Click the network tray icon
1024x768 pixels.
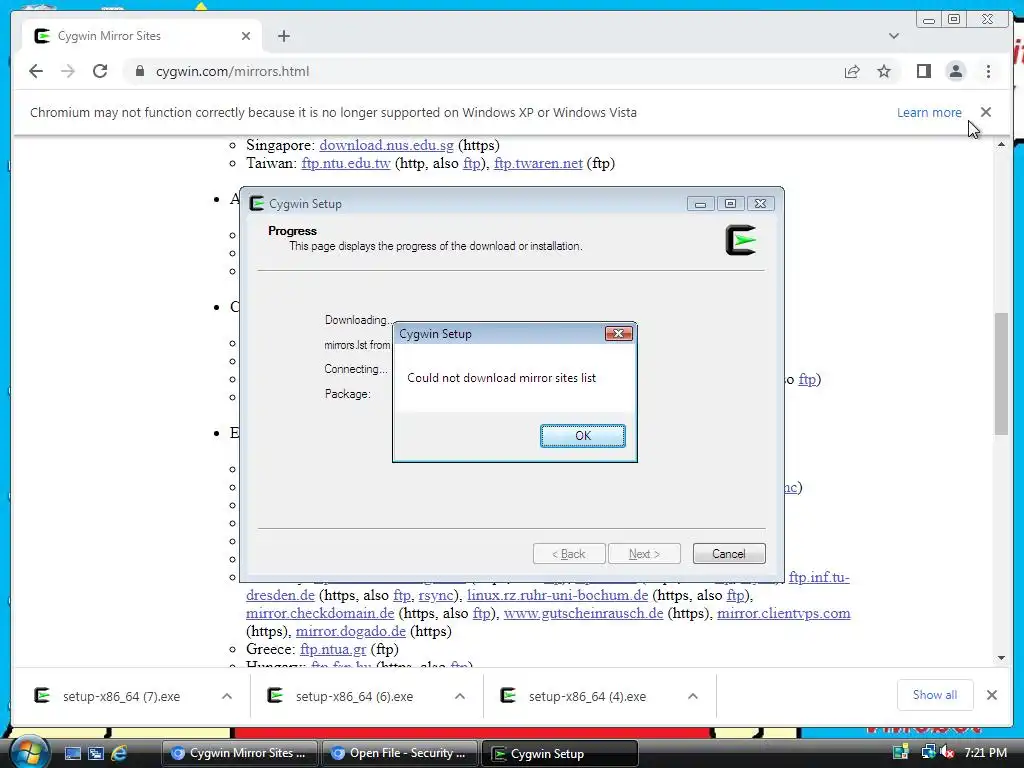(928, 752)
